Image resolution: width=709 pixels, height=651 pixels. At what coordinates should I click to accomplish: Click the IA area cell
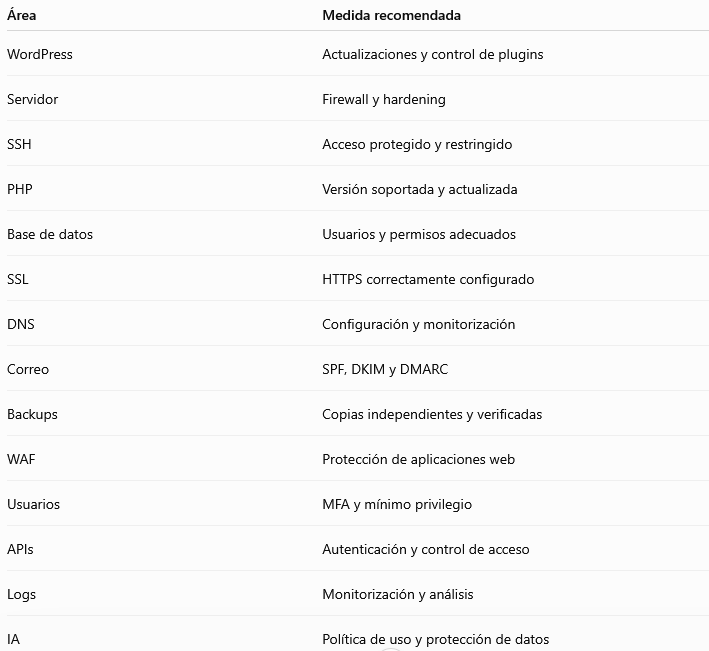tap(14, 639)
